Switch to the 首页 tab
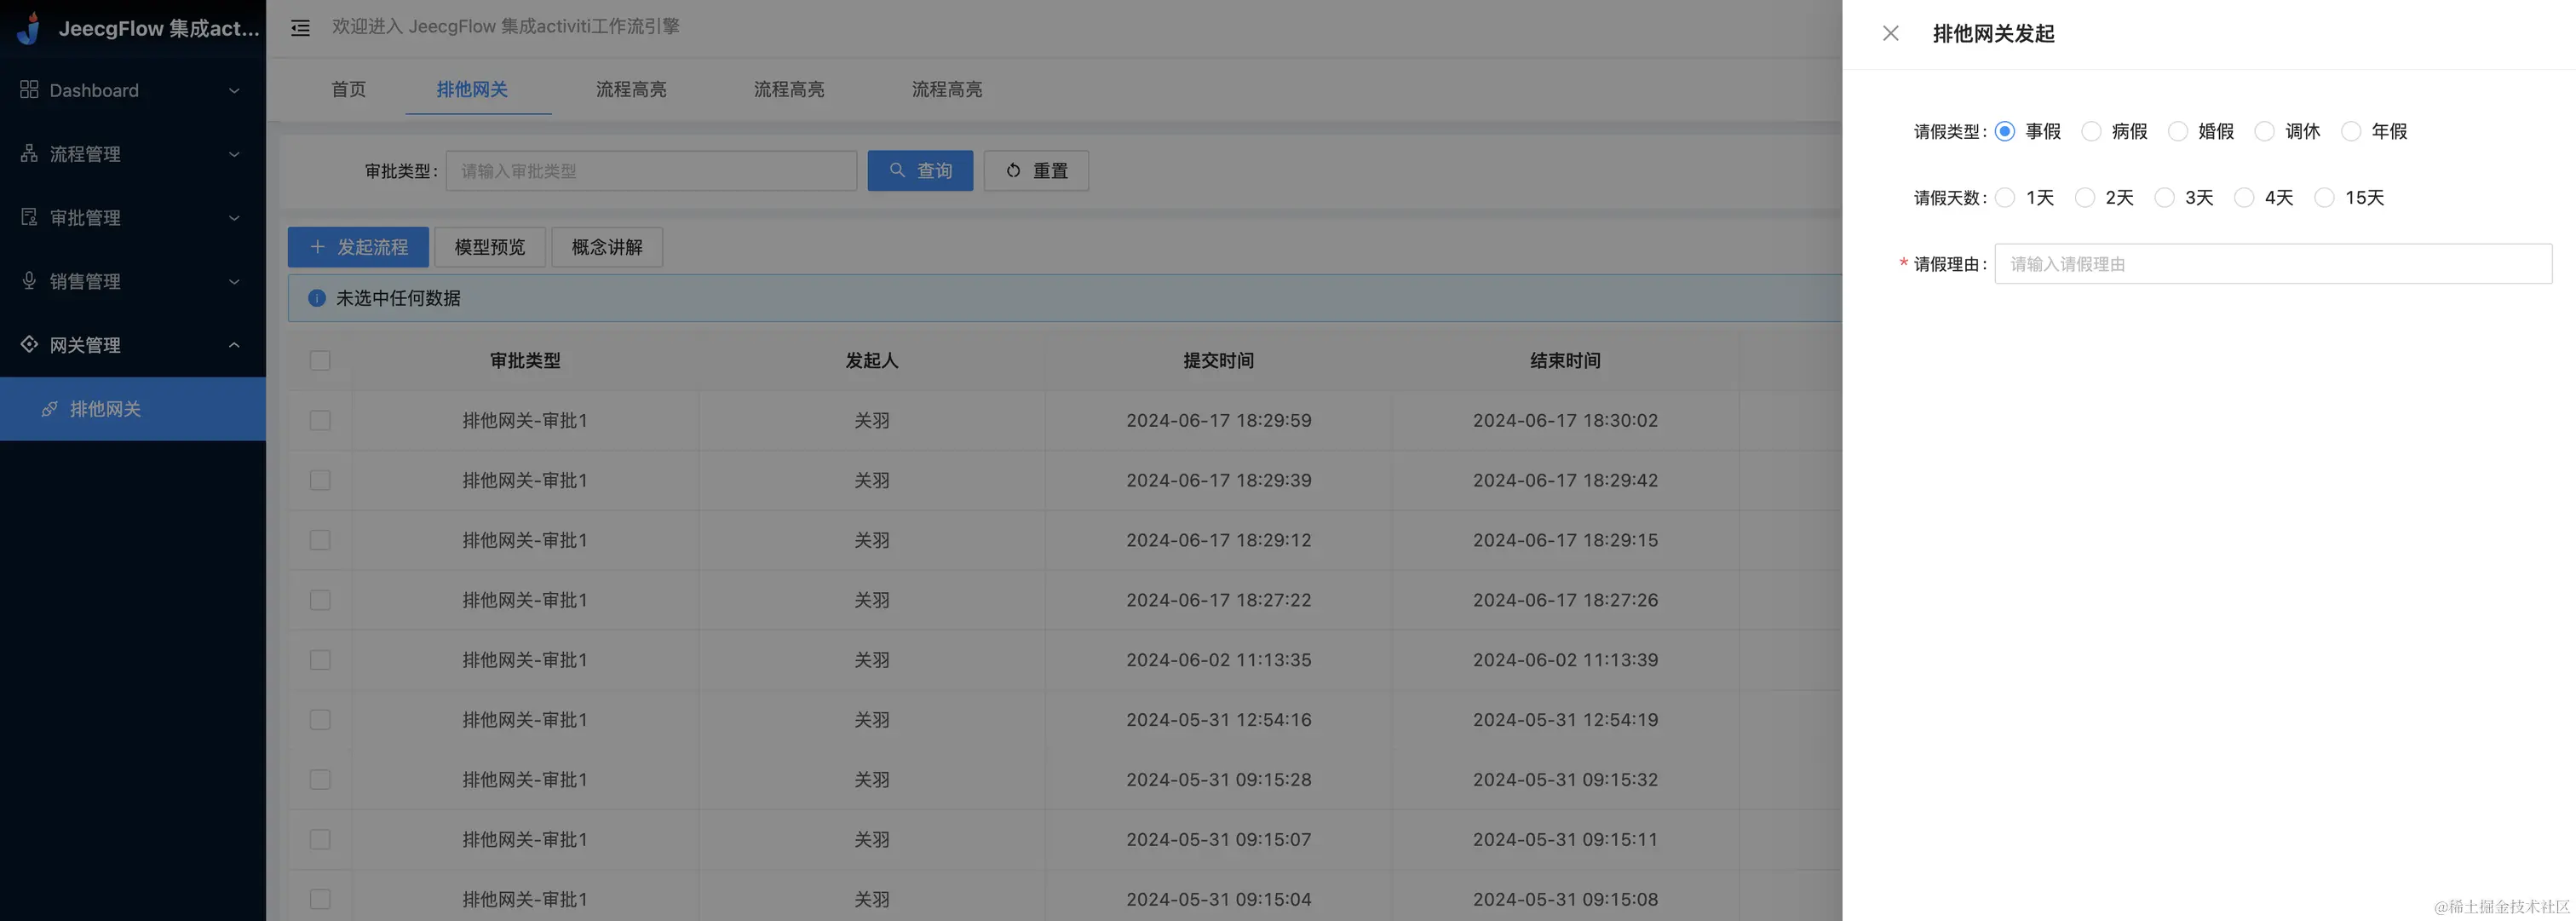Screen dimensions: 2576x921 (x=348, y=89)
